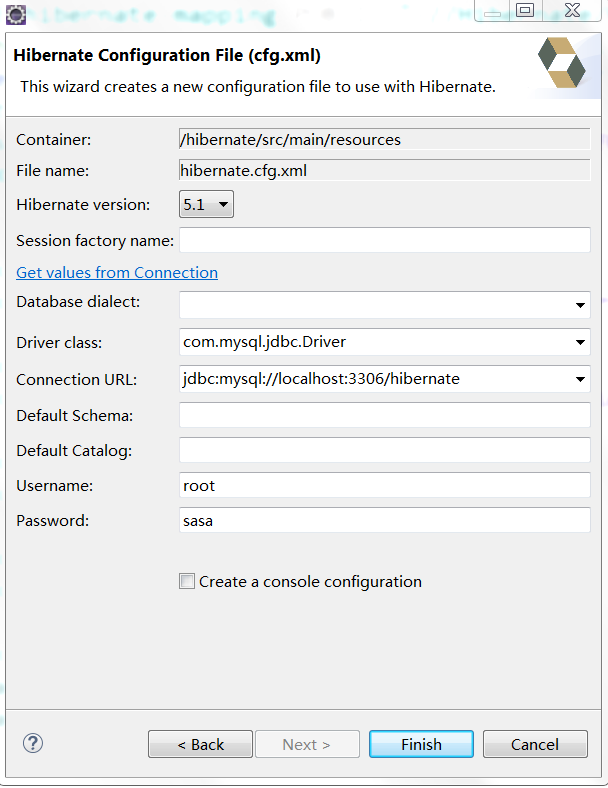Click the disabled Next button
608x788 pixels.
307,744
